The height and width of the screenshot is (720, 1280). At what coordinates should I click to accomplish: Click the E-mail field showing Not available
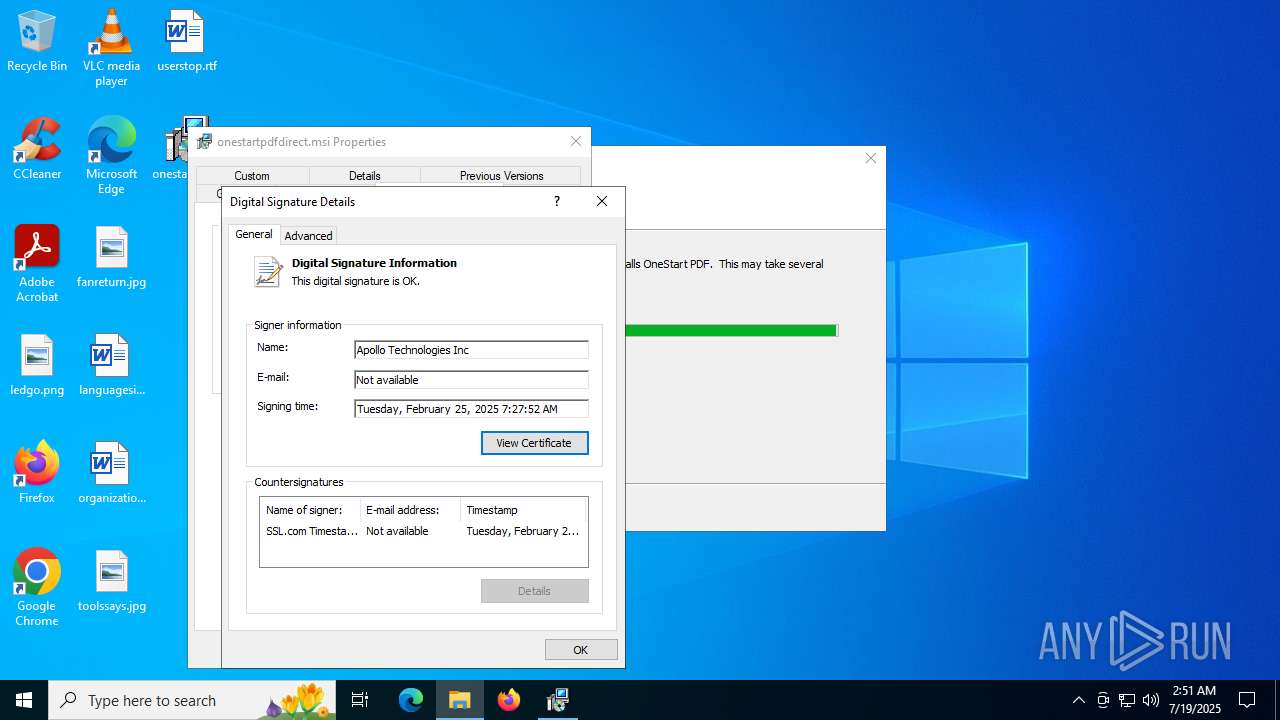471,380
